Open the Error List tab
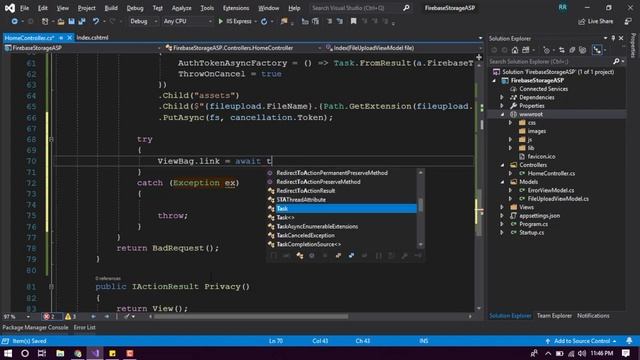Viewport: 640px width, 360px height. (x=84, y=327)
